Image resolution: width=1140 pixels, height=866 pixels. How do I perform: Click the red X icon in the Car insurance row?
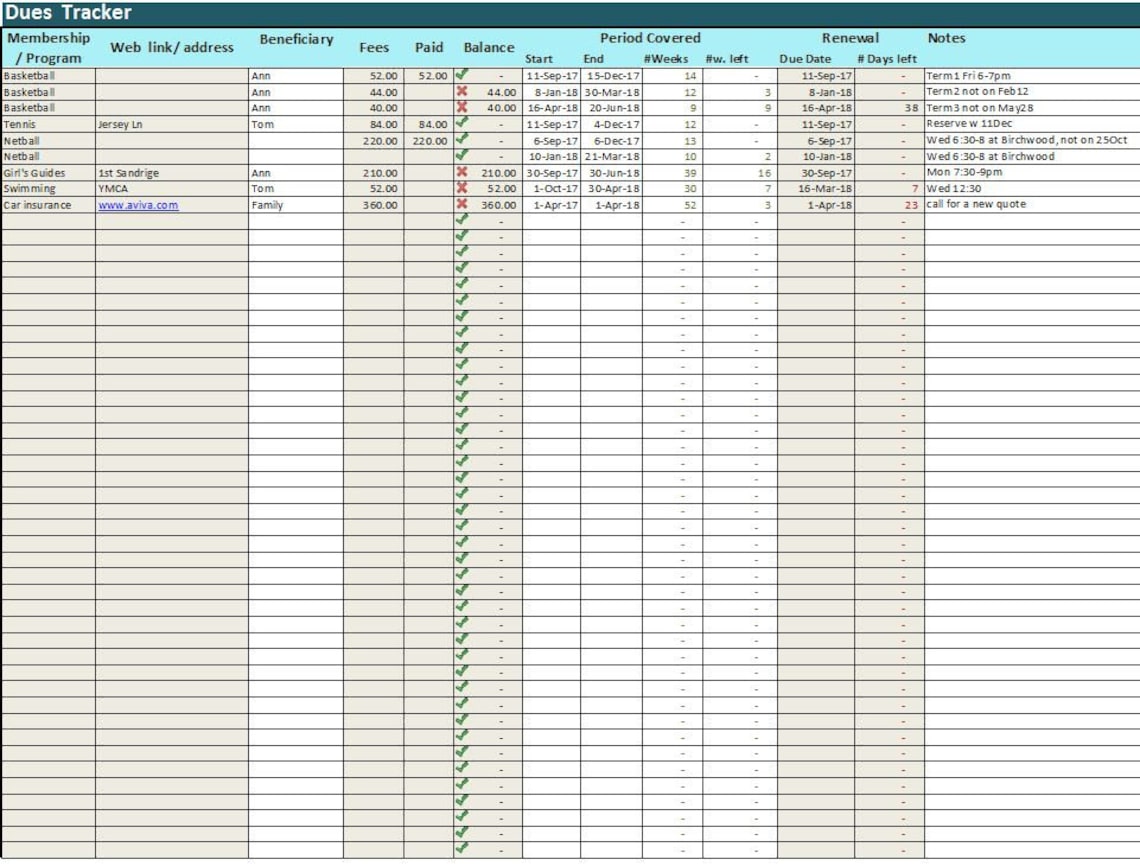pyautogui.click(x=462, y=204)
